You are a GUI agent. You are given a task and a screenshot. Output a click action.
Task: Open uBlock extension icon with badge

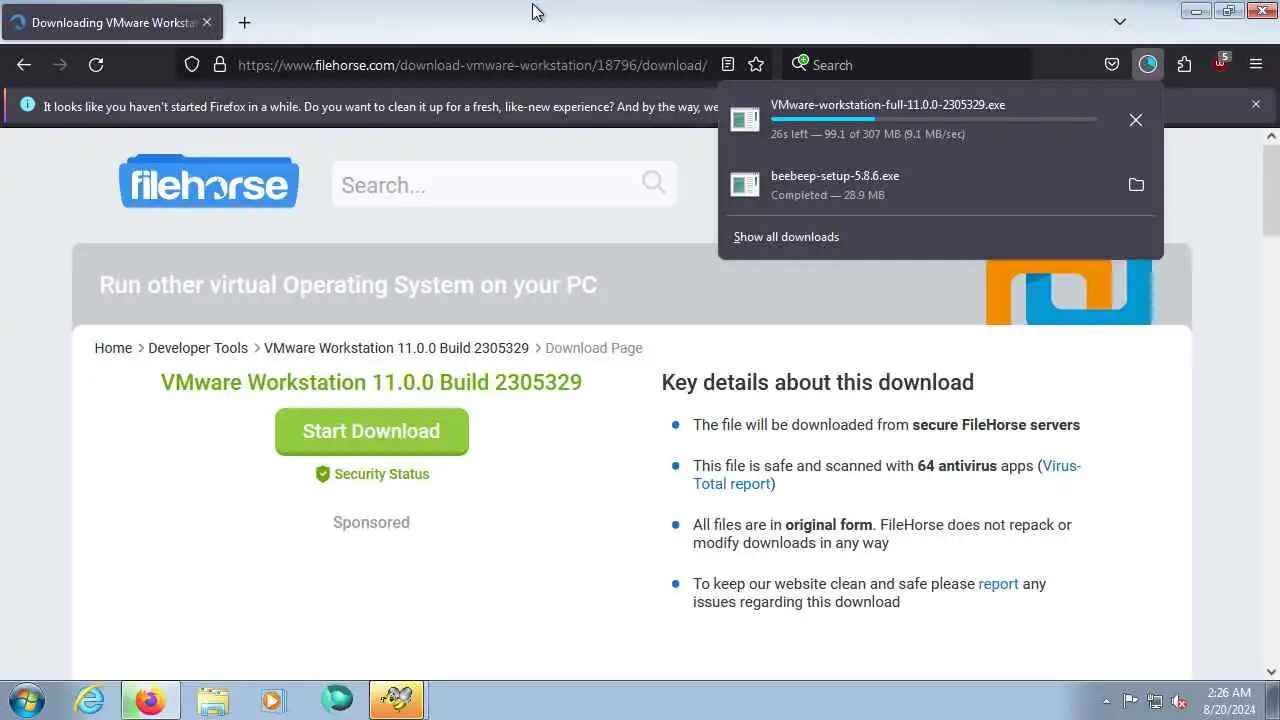click(1220, 64)
